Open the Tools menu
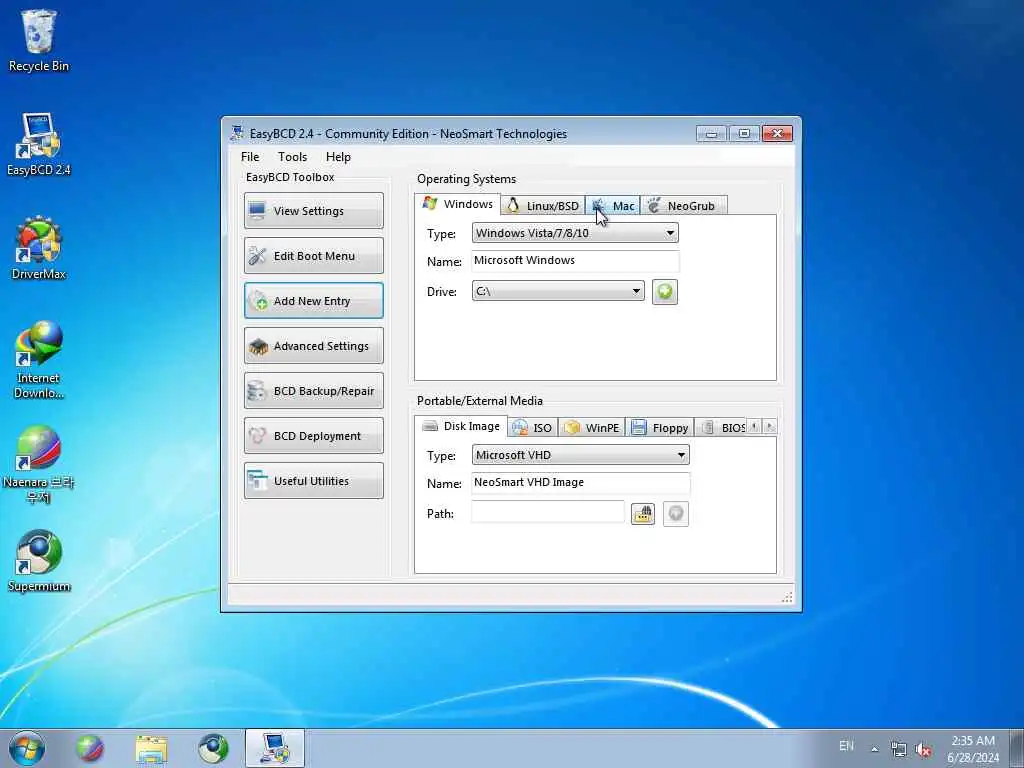 [292, 157]
